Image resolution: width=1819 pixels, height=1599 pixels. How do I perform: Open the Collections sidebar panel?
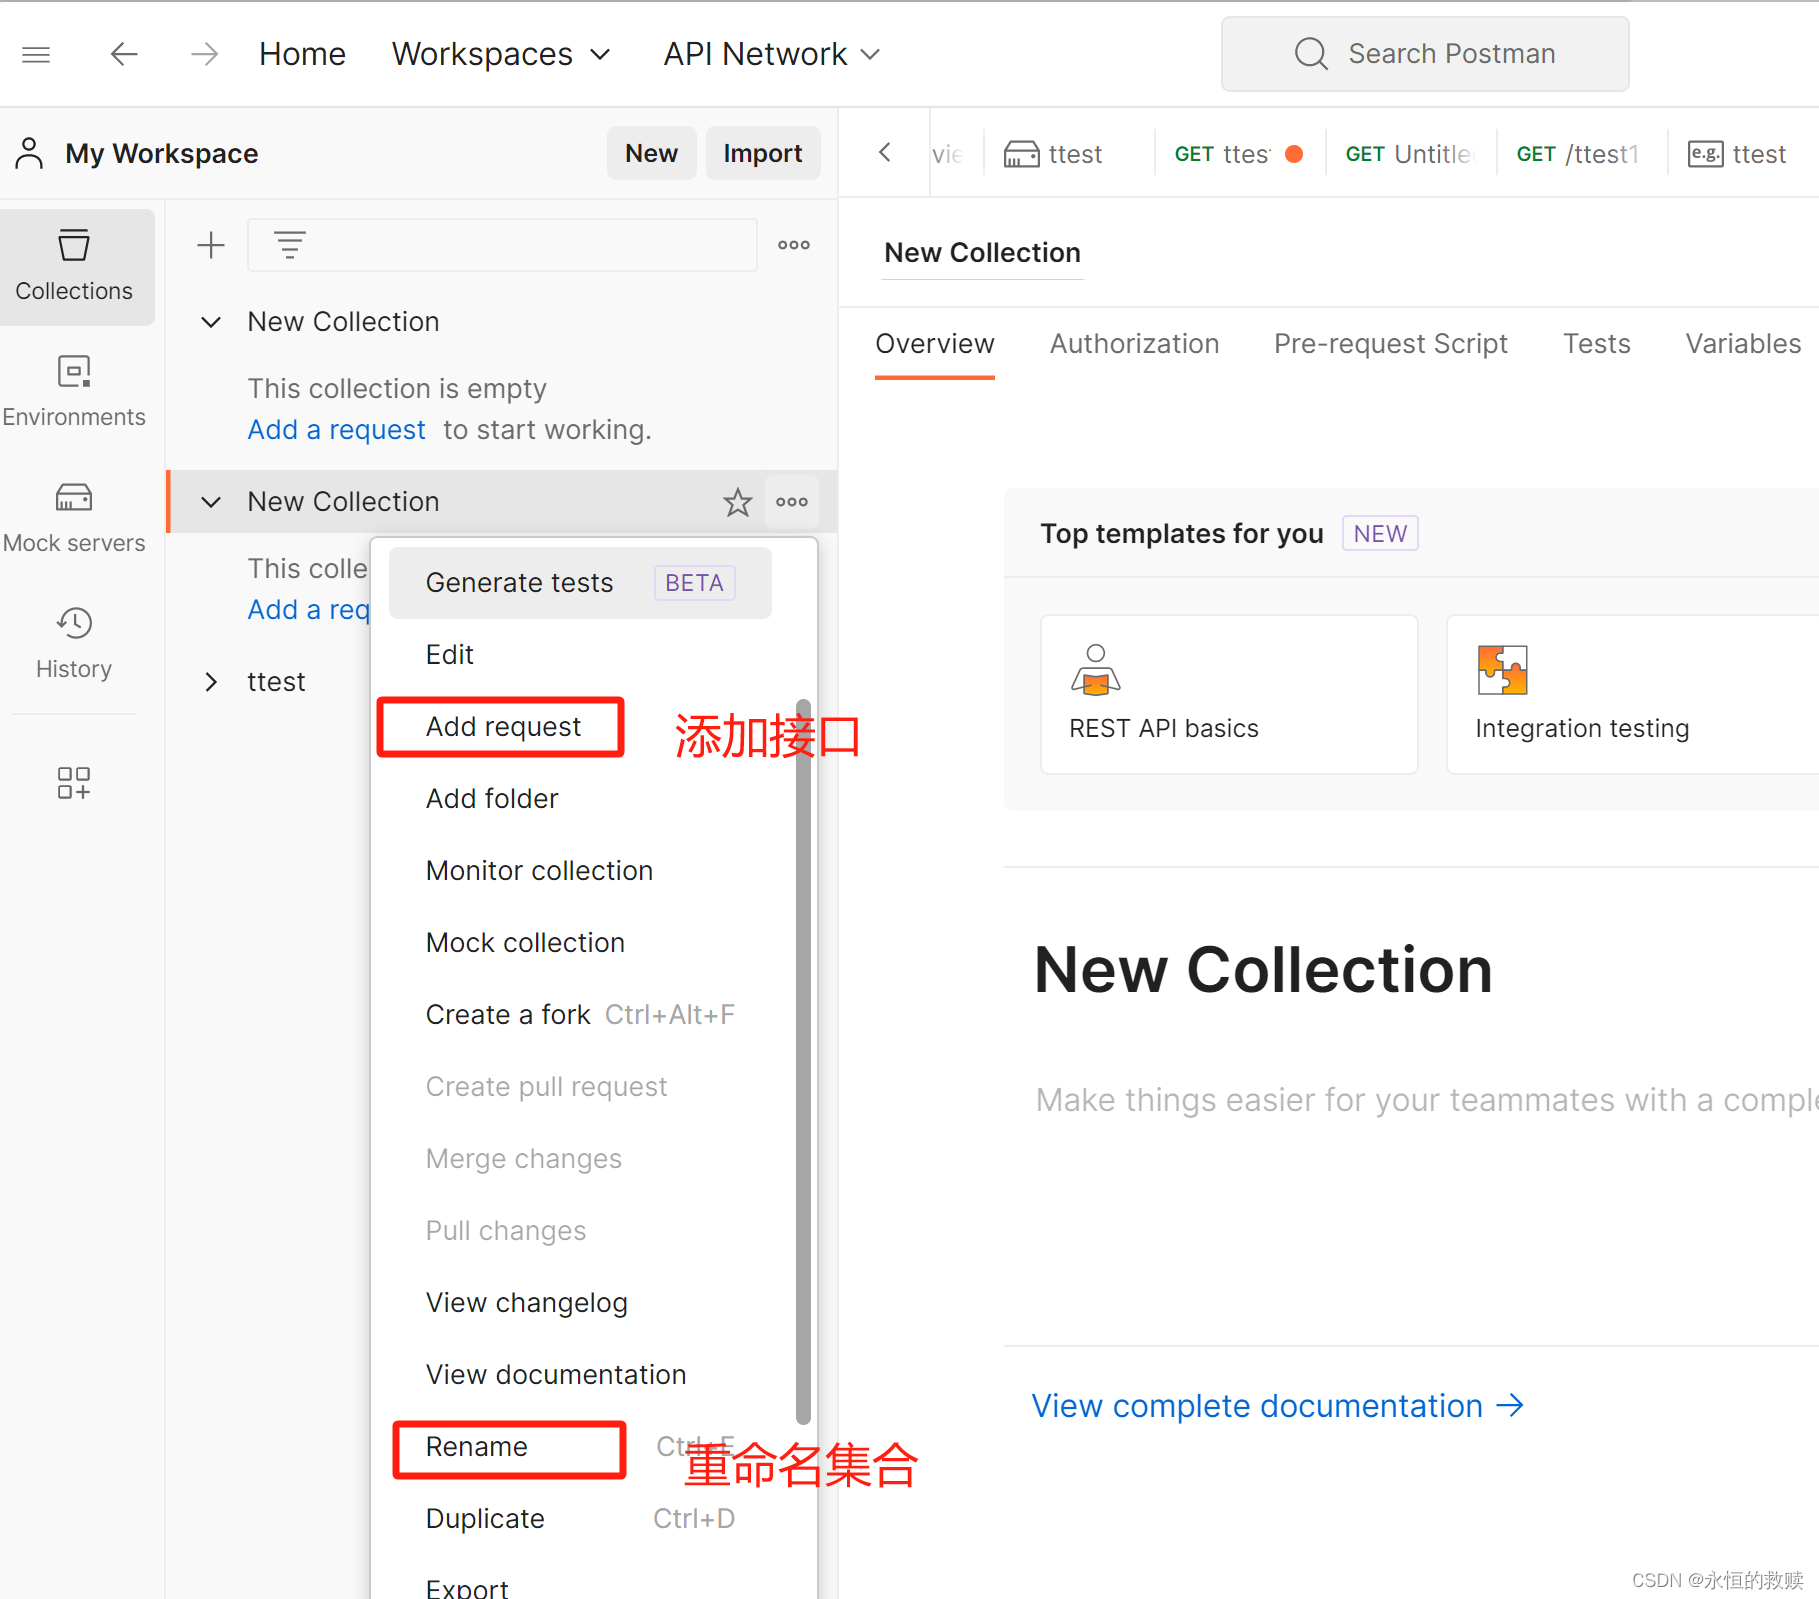[x=75, y=267]
